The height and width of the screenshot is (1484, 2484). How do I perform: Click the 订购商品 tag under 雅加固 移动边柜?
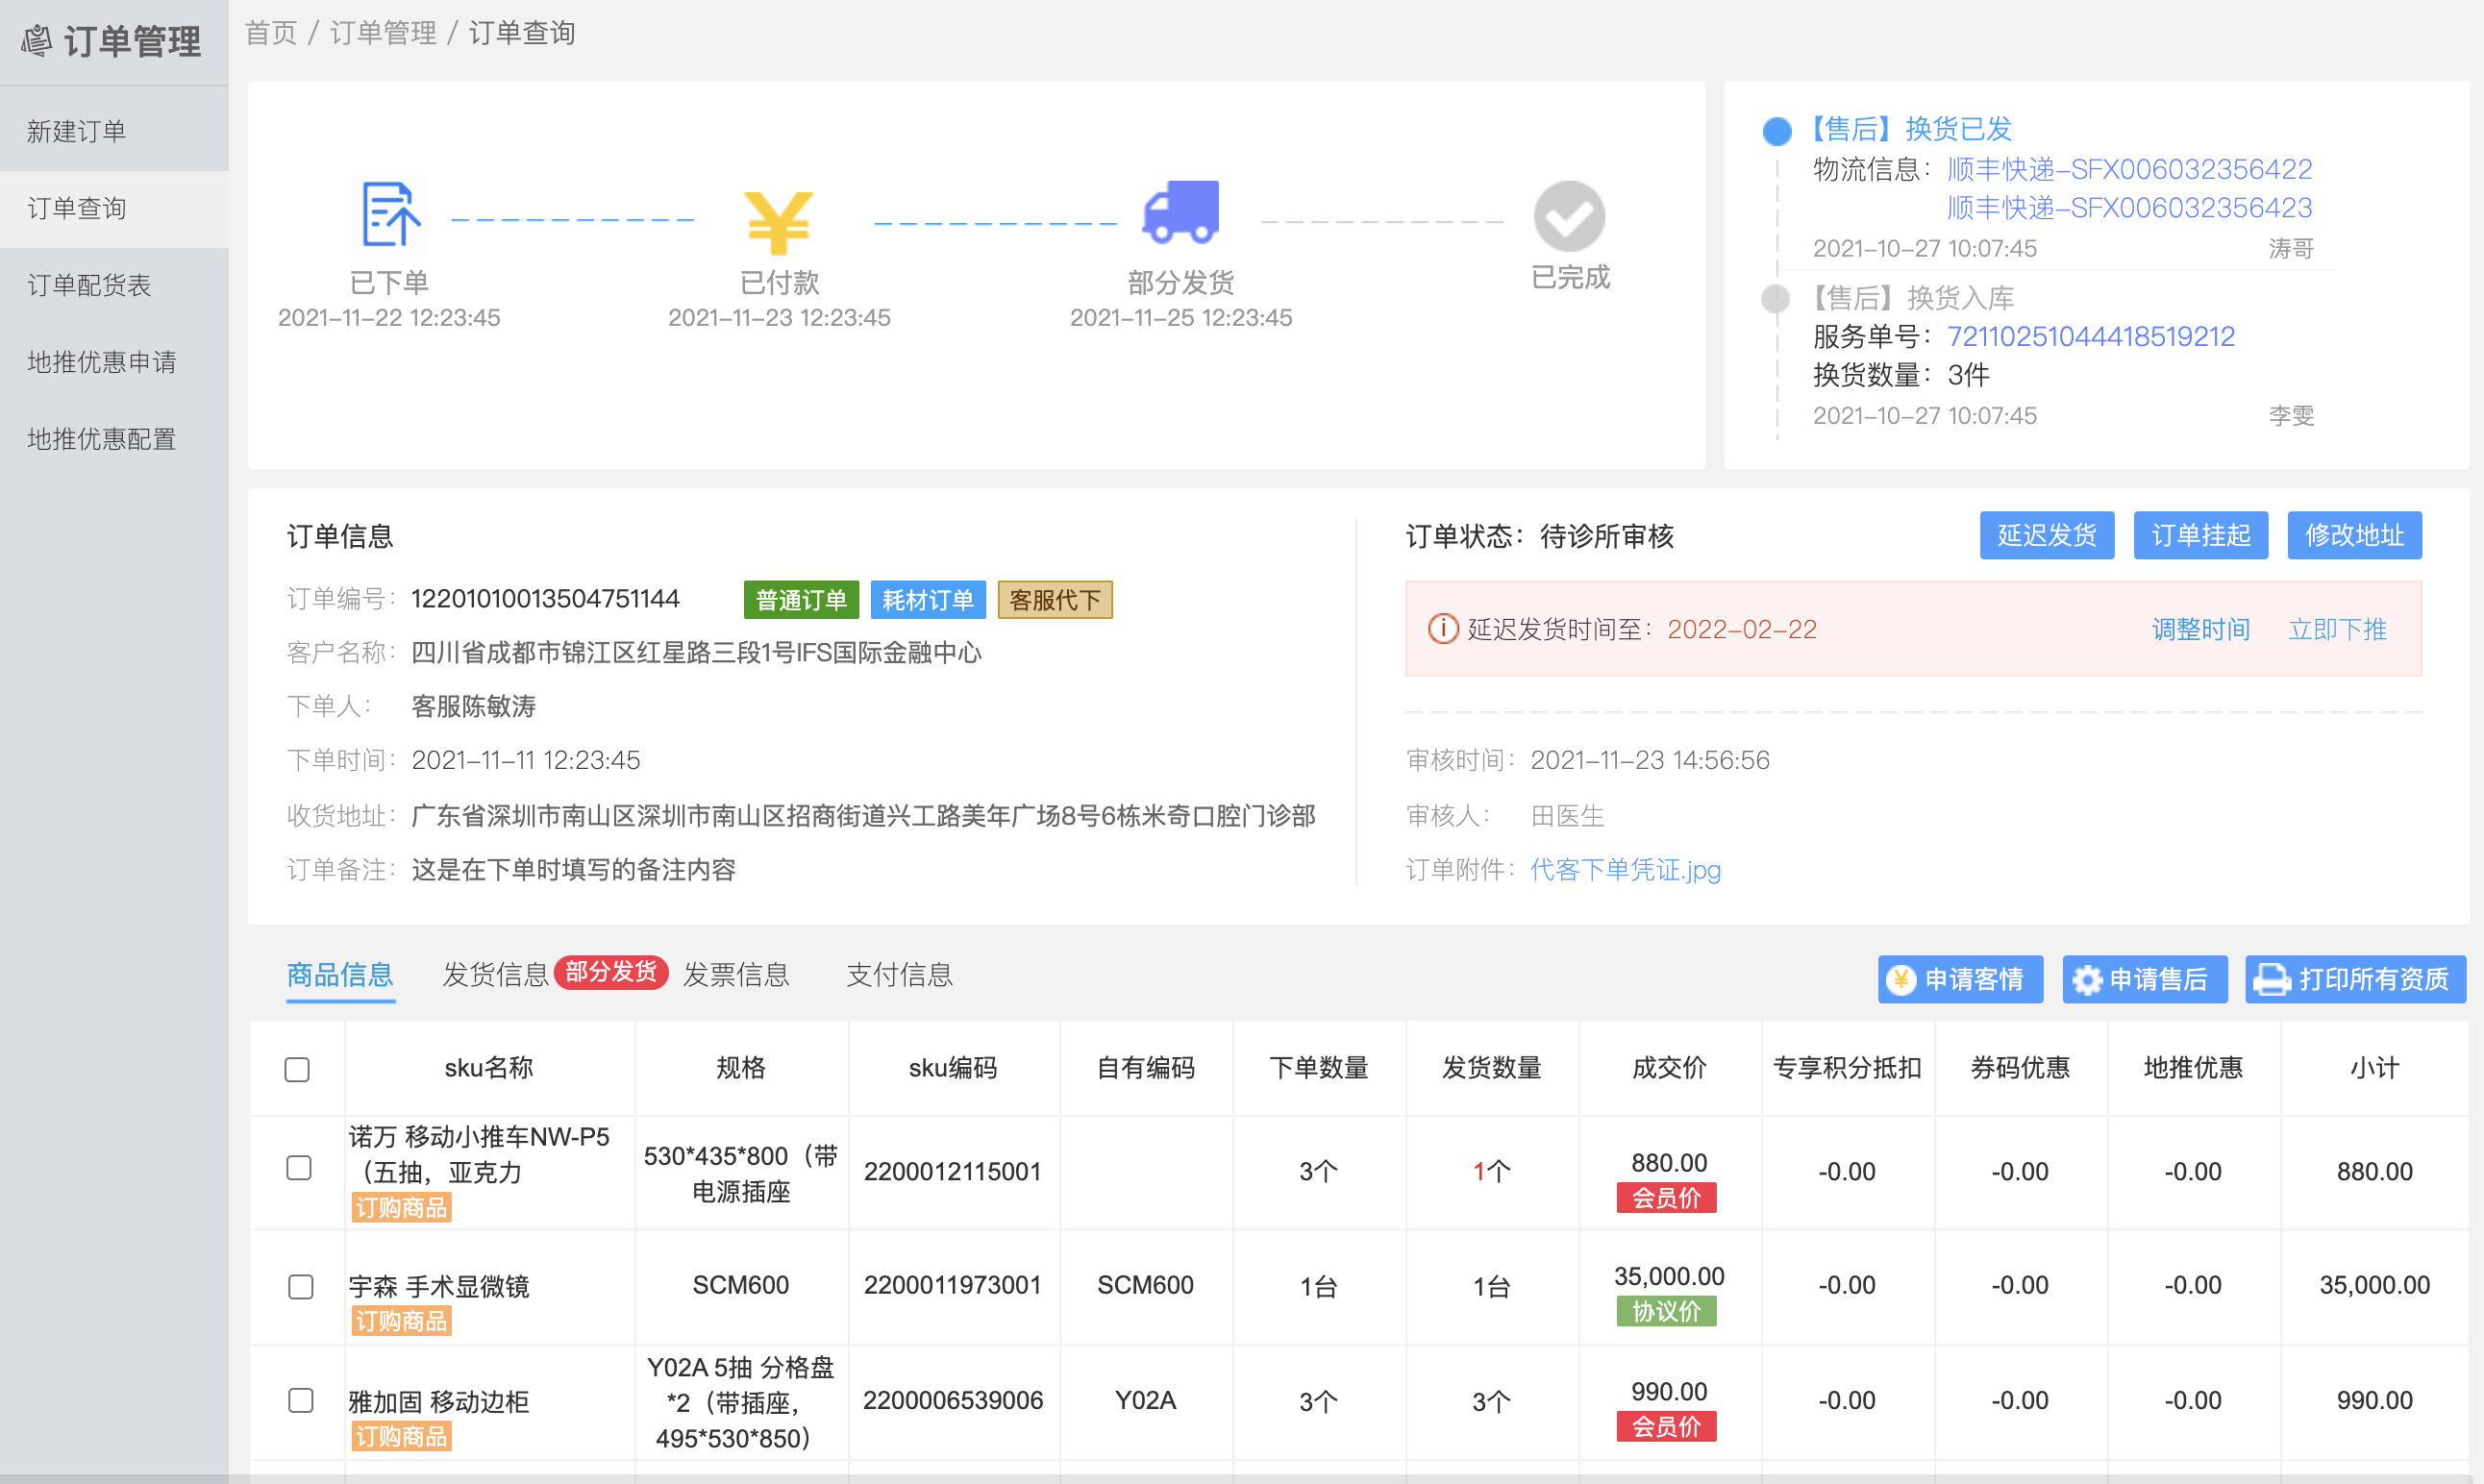401,1437
